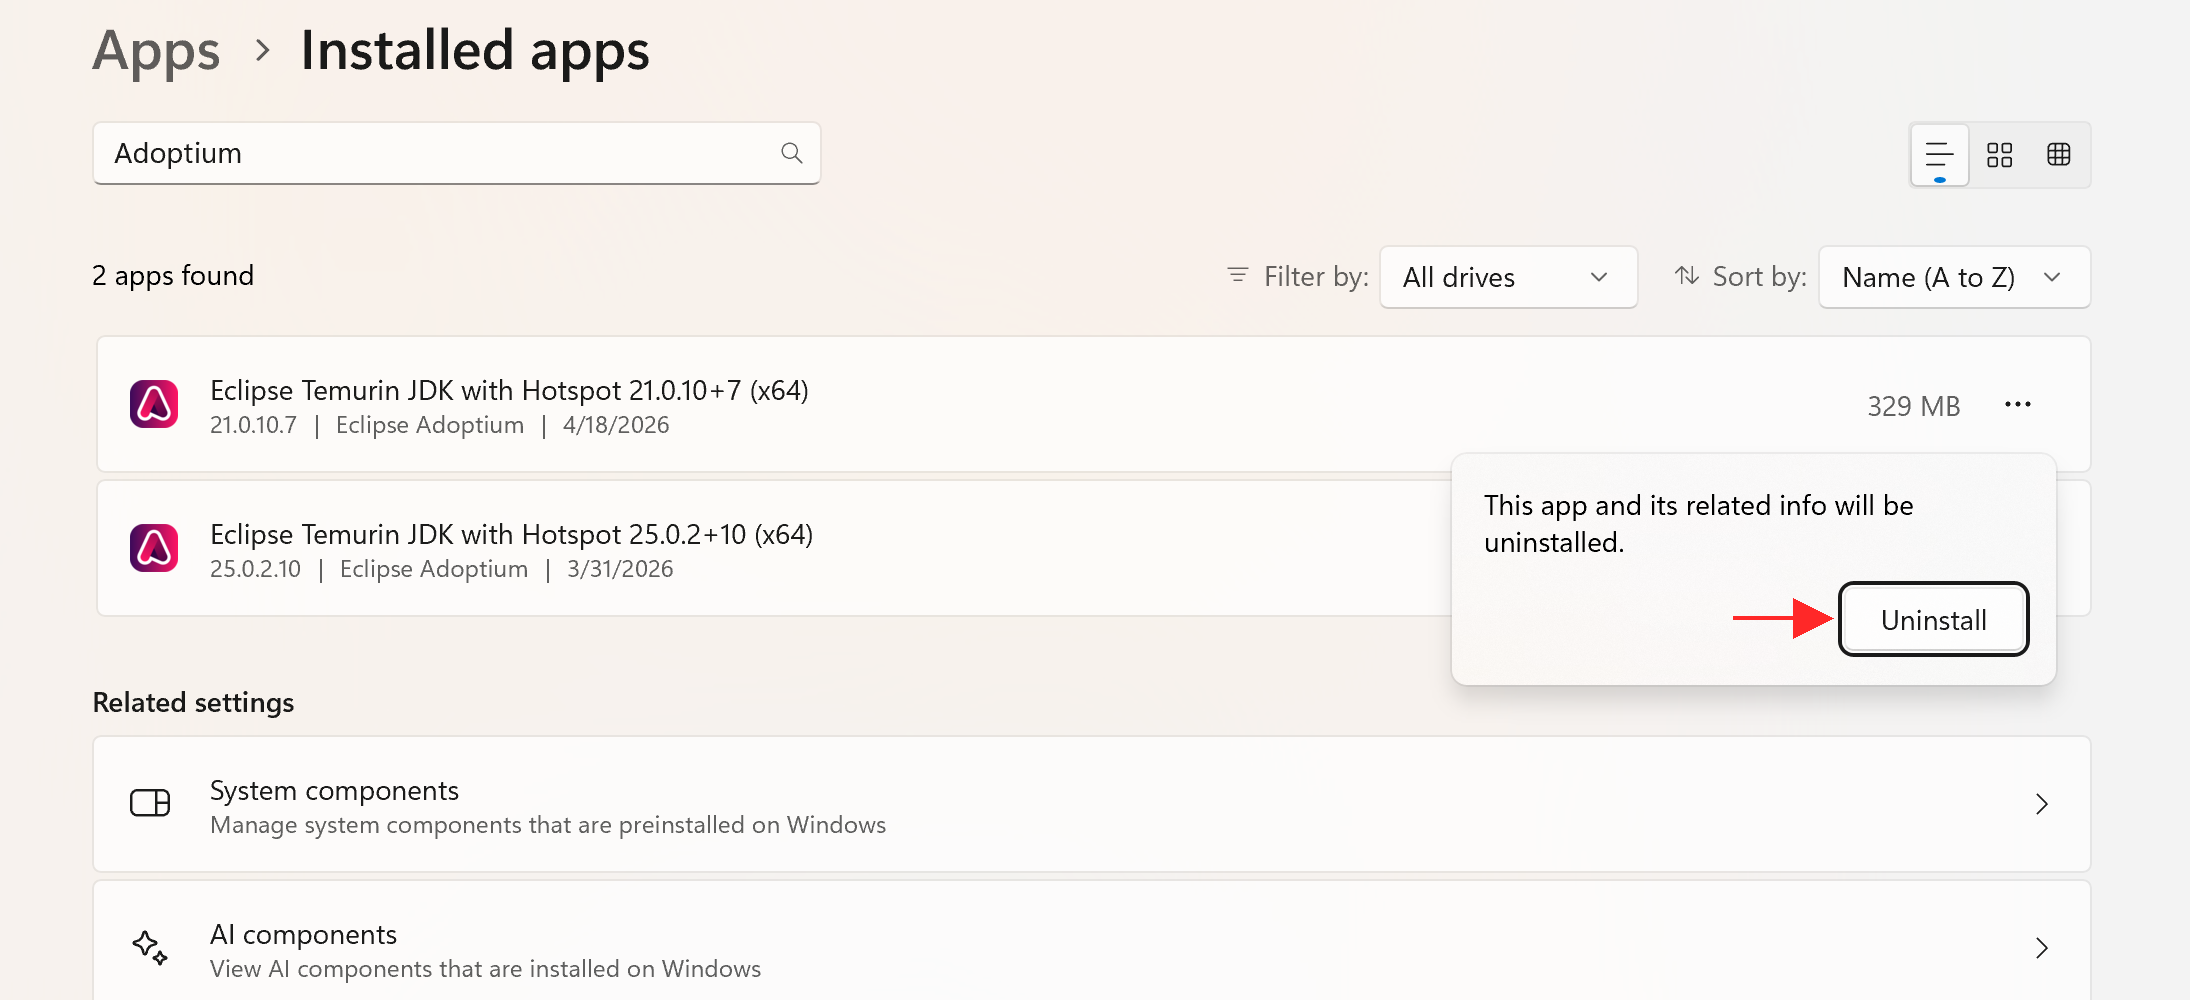Click 'View AI components that are installed' description
2190x1000 pixels.
pyautogui.click(x=485, y=969)
